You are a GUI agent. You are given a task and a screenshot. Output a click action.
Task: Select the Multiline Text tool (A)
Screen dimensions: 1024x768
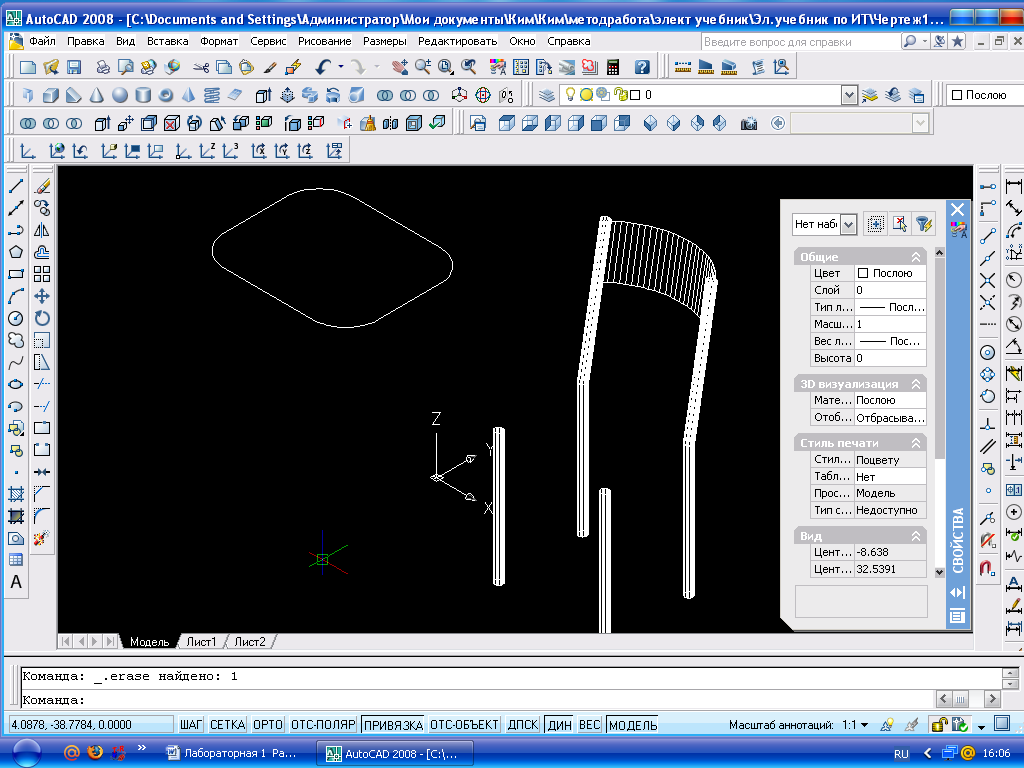click(x=16, y=582)
